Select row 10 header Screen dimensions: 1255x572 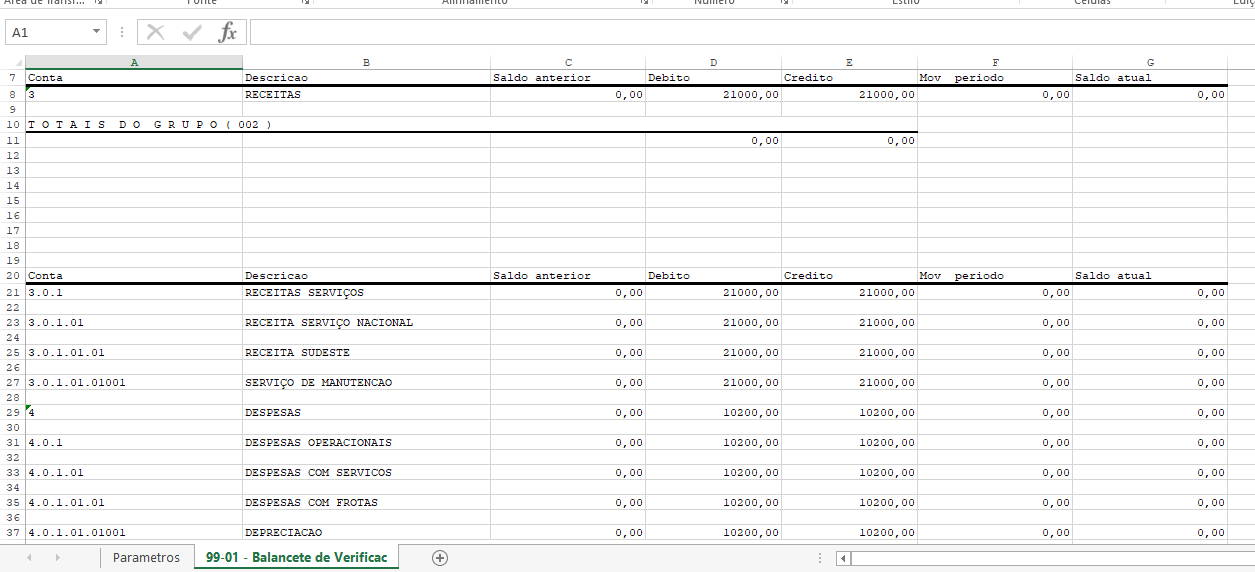pyautogui.click(x=13, y=125)
